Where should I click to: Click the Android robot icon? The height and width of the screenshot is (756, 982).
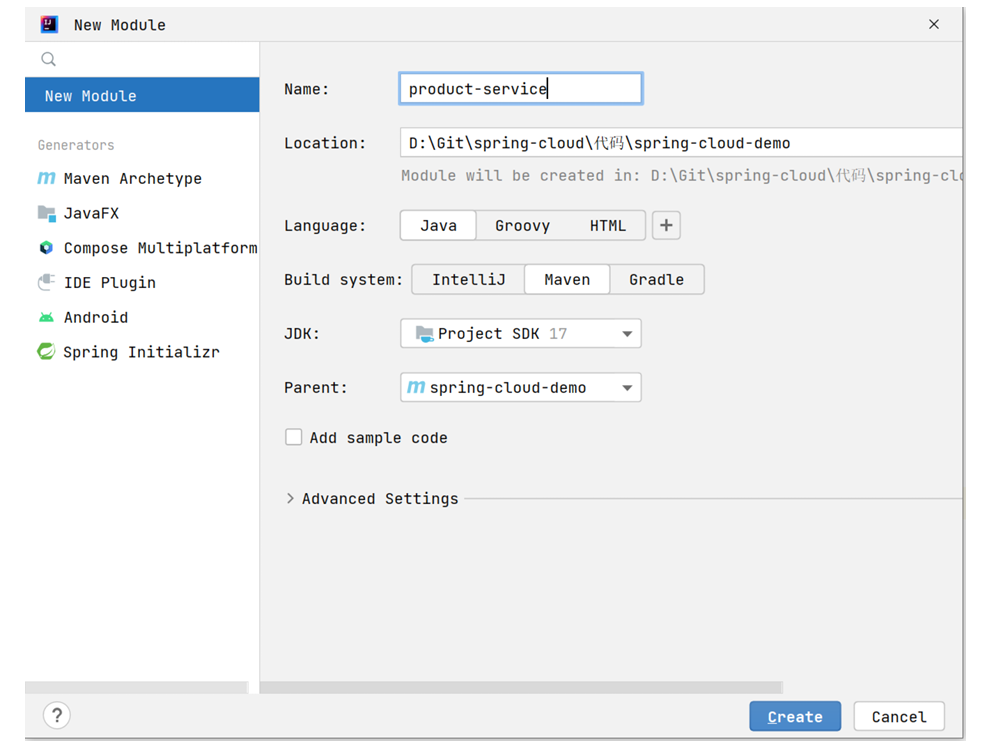(x=46, y=318)
